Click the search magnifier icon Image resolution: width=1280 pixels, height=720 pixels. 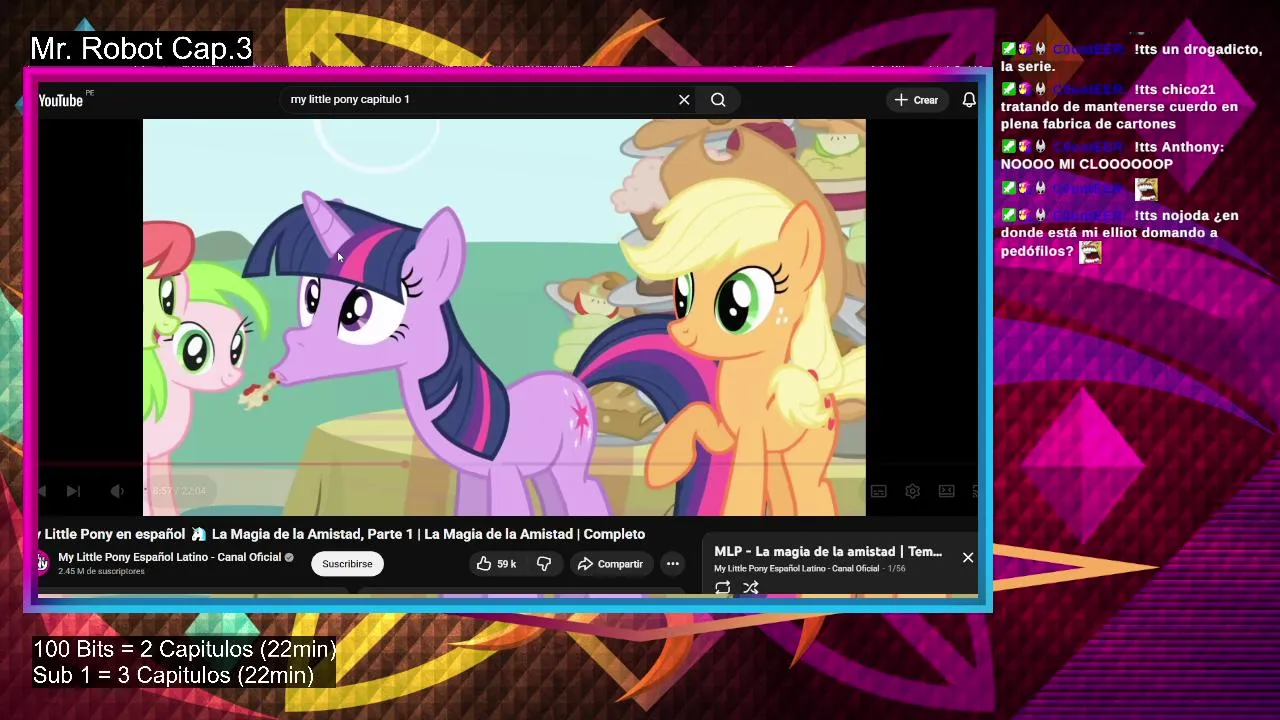tap(718, 100)
